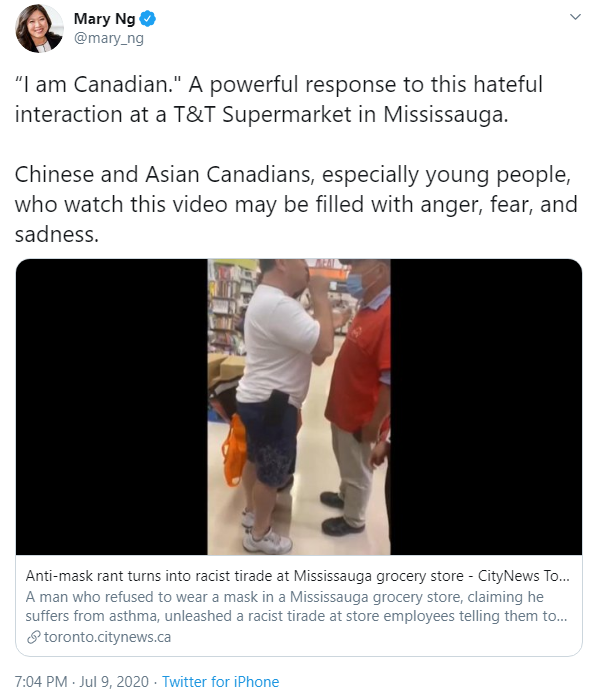The image size is (594, 693).
Task: Click the grocery store video thumbnail
Action: click(299, 407)
